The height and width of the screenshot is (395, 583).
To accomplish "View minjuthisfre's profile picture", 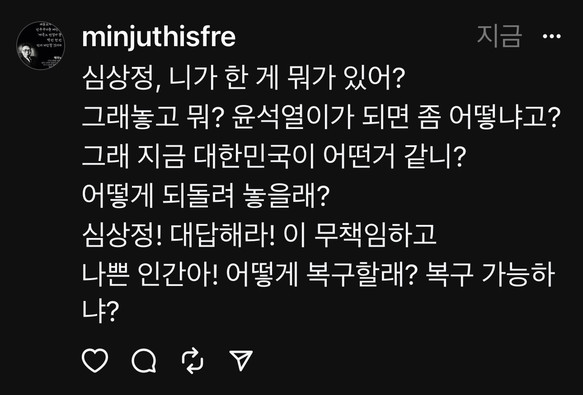I will (41, 45).
